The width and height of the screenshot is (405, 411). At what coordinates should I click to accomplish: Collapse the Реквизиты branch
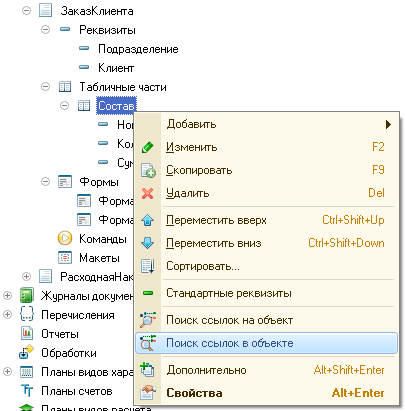coord(45,30)
